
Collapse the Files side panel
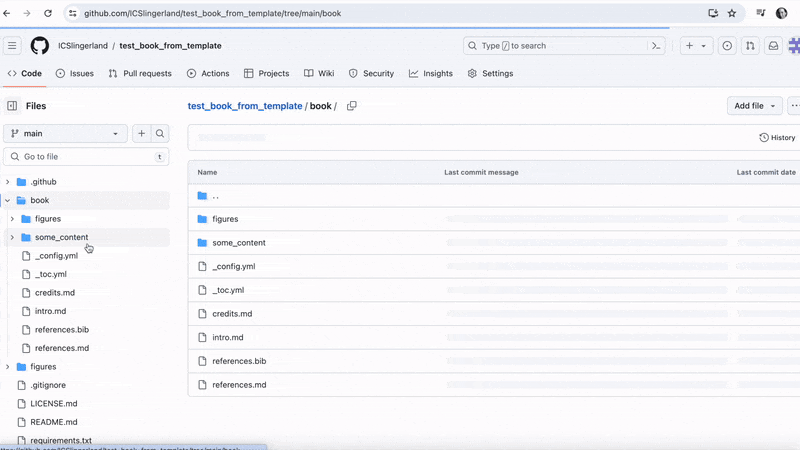click(12, 106)
